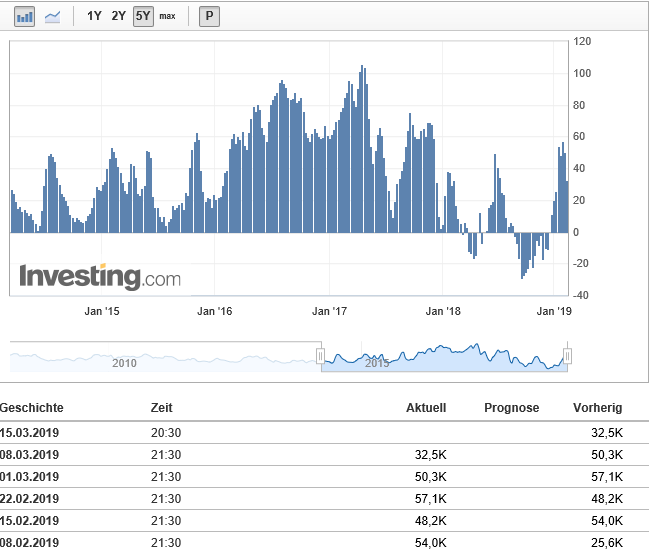Click the Geschichte column header
This screenshot has height=549, width=651.
click(32, 408)
